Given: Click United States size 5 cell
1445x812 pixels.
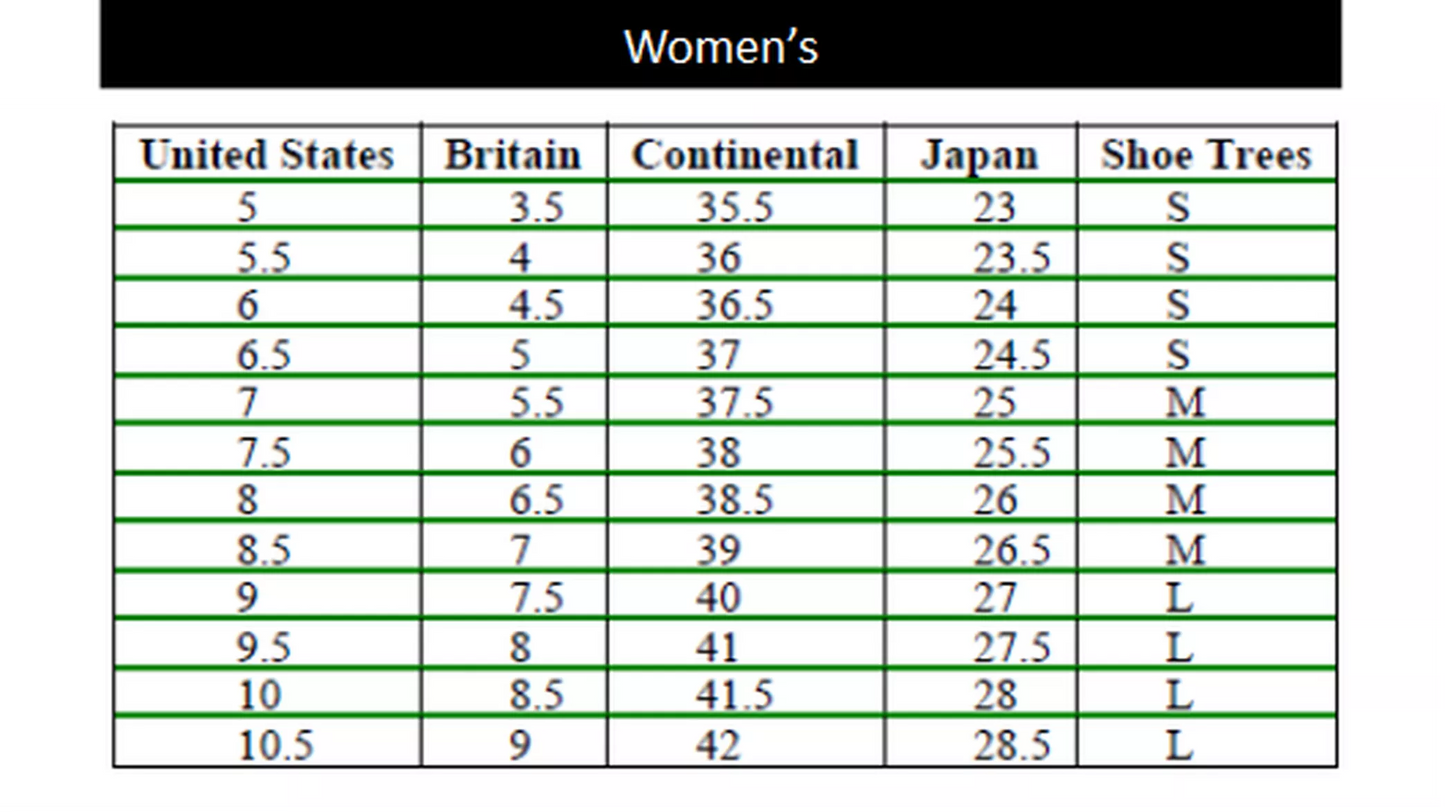Looking at the screenshot, I should (248, 207).
